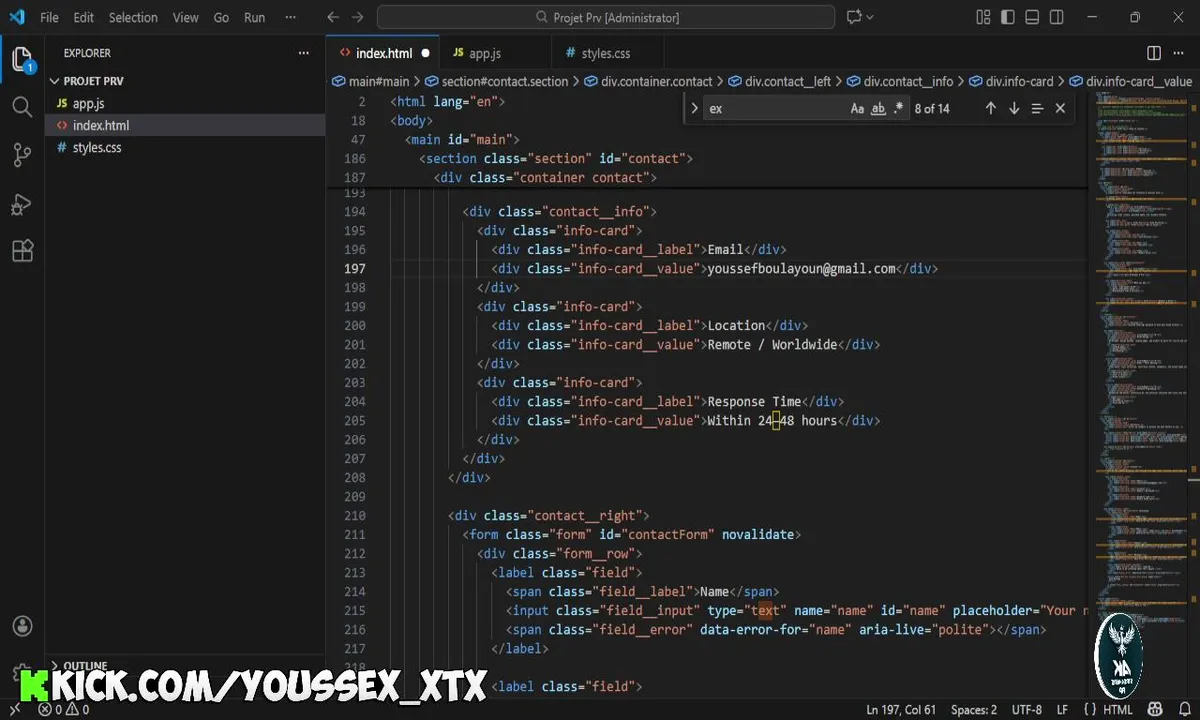The image size is (1200, 720).
Task: Open the View menu
Action: (x=185, y=17)
